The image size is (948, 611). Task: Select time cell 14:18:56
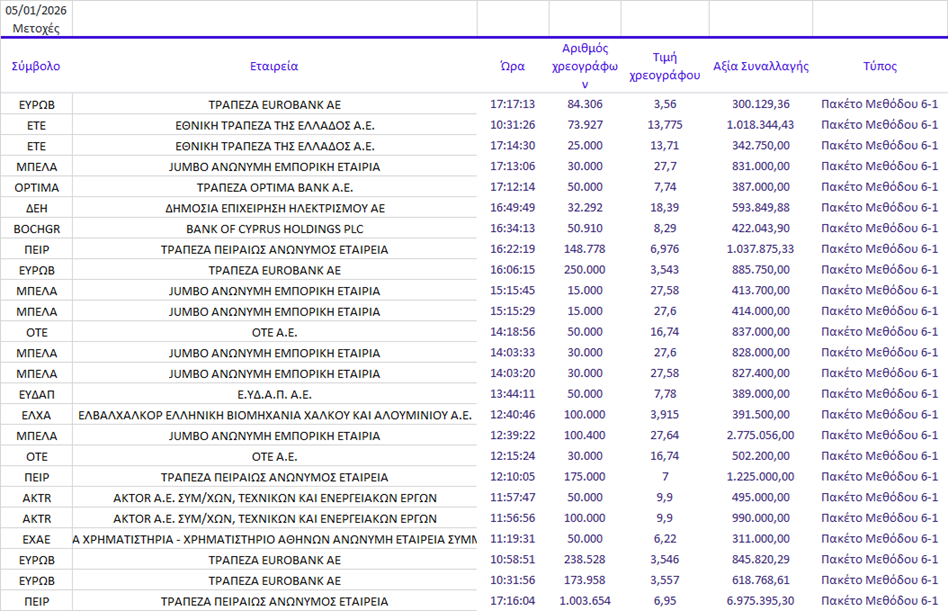pyautogui.click(x=513, y=332)
